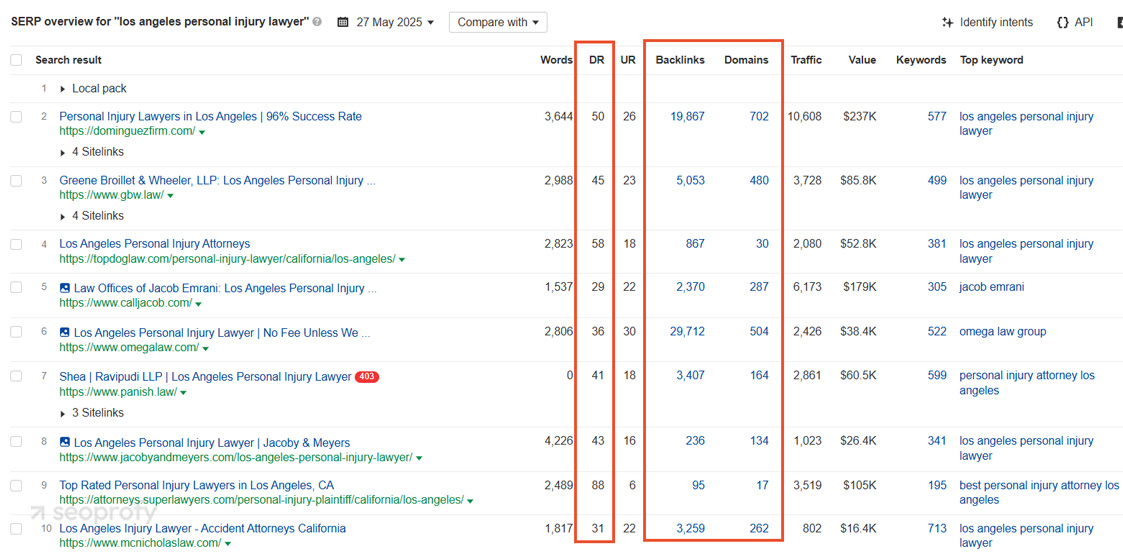The width and height of the screenshot is (1123, 555).
Task: Open the dominguezfirm.com URL dropdown arrow
Action: point(203,132)
